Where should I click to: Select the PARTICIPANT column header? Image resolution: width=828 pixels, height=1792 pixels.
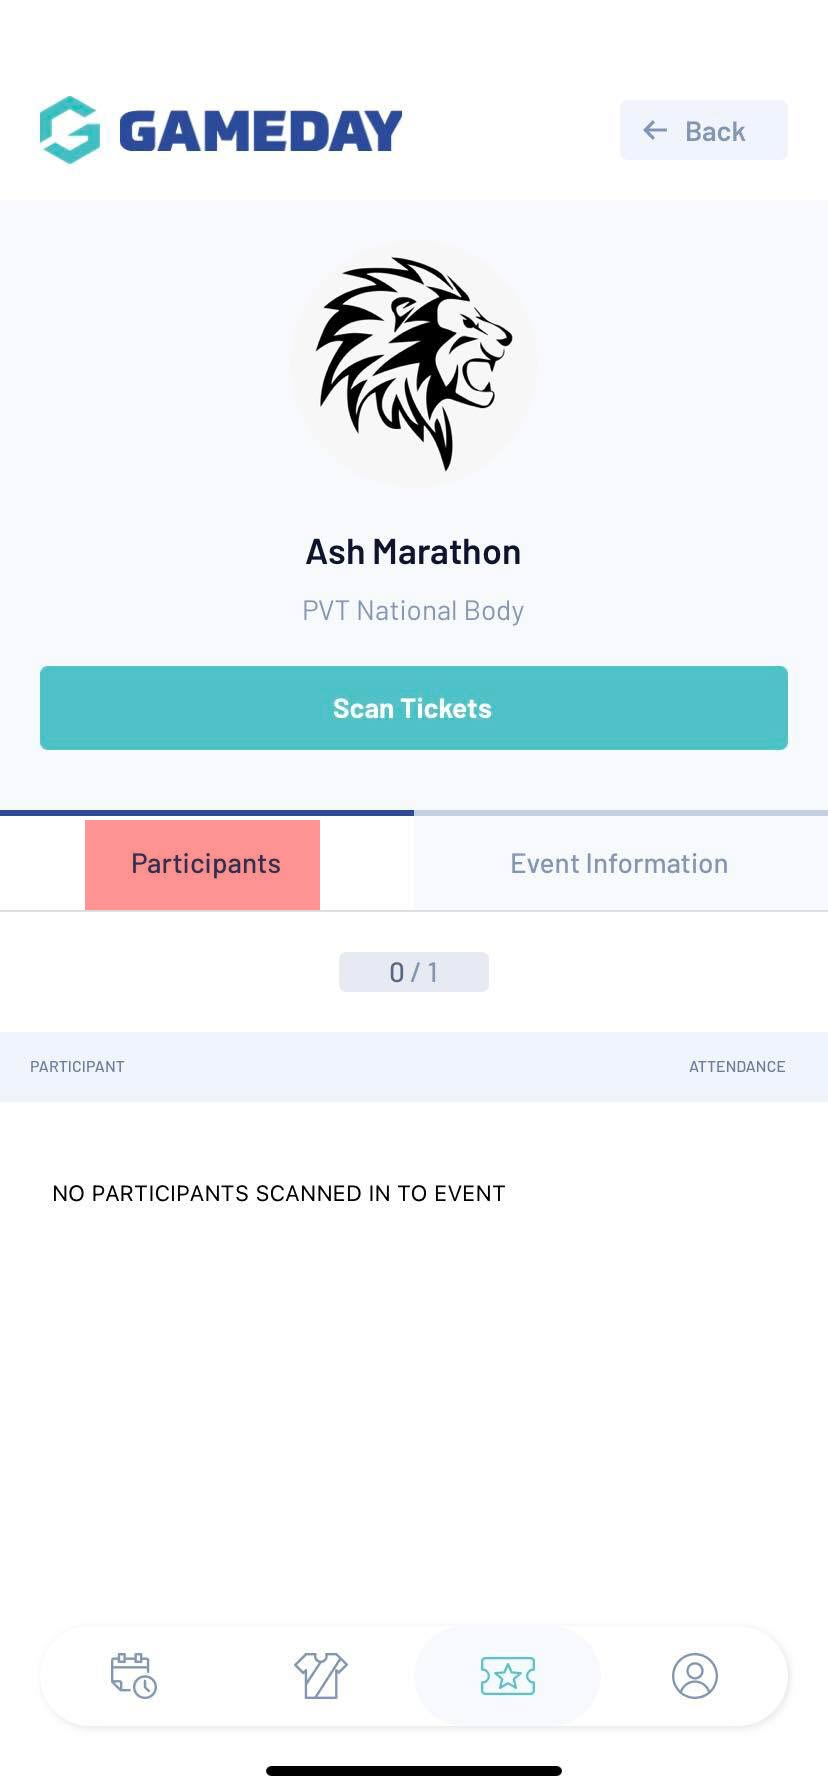[x=77, y=1067]
